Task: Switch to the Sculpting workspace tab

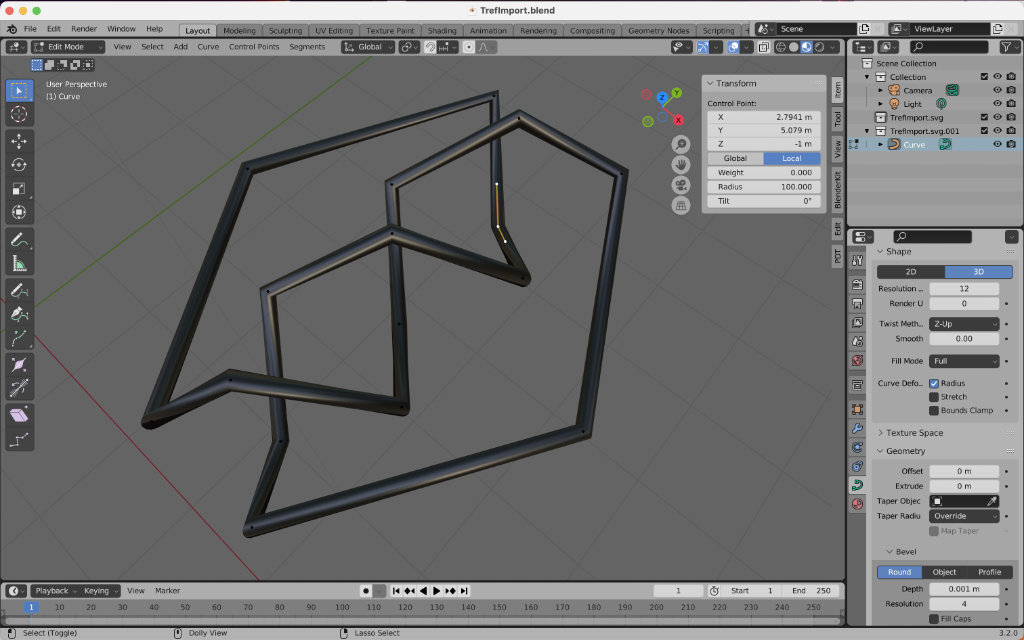Action: (x=285, y=30)
